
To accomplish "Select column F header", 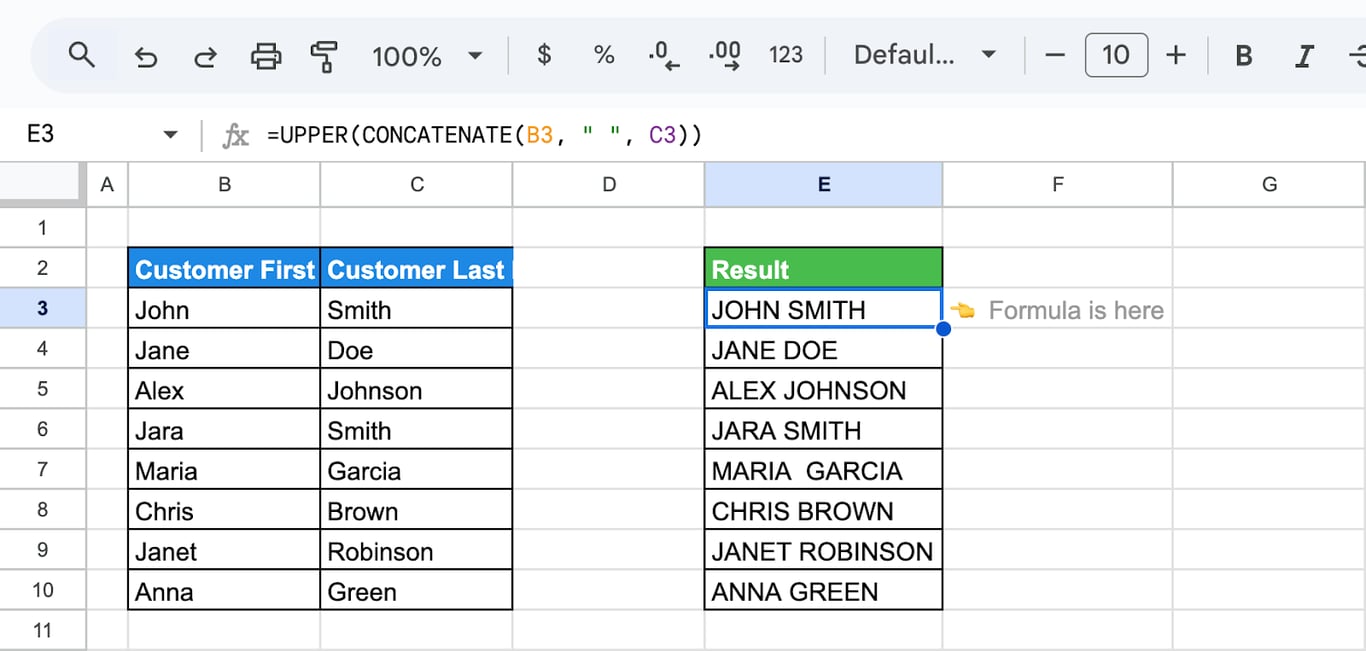I will click(1057, 185).
